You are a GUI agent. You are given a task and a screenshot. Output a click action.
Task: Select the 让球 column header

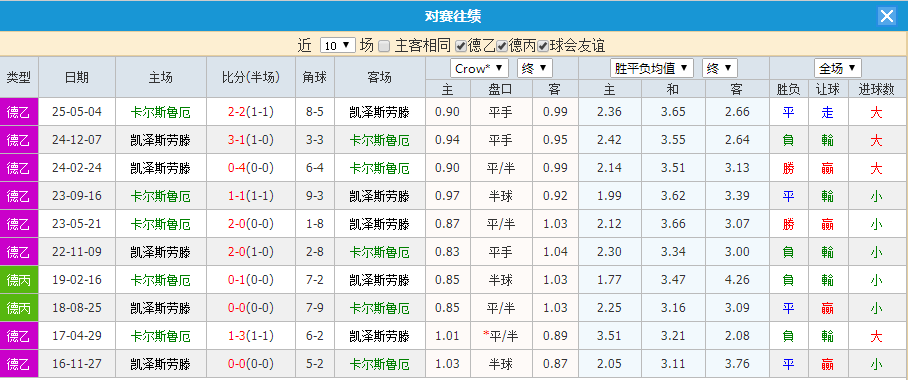[828, 89]
